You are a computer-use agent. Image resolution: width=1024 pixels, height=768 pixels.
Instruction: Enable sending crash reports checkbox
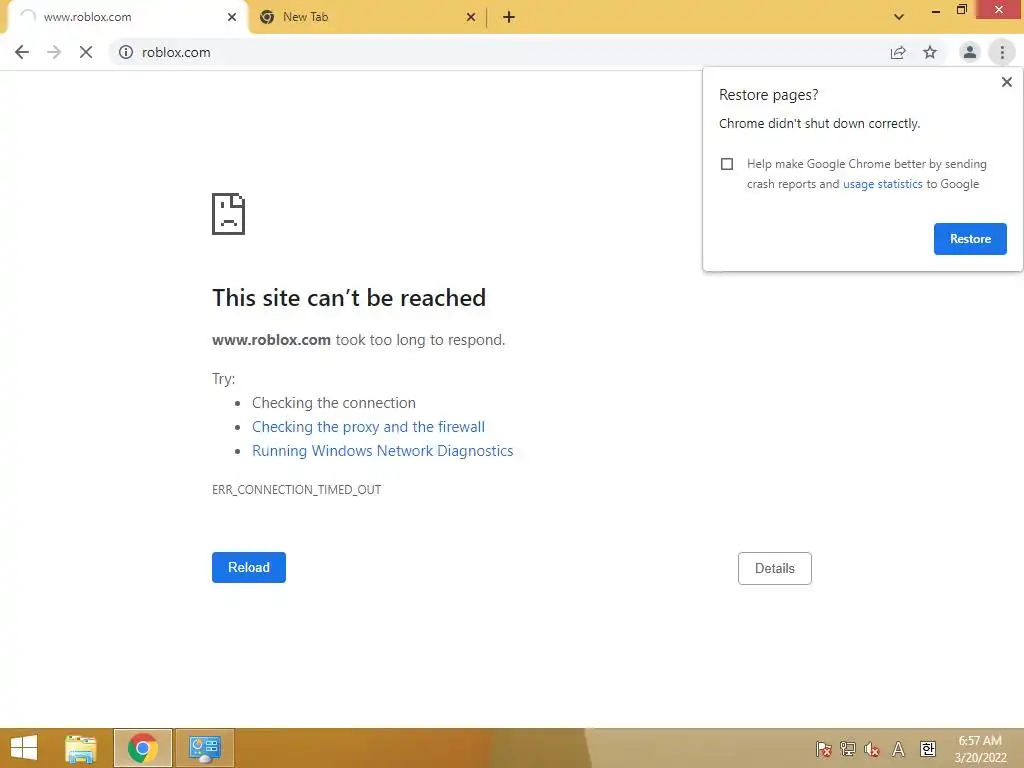pyautogui.click(x=727, y=164)
